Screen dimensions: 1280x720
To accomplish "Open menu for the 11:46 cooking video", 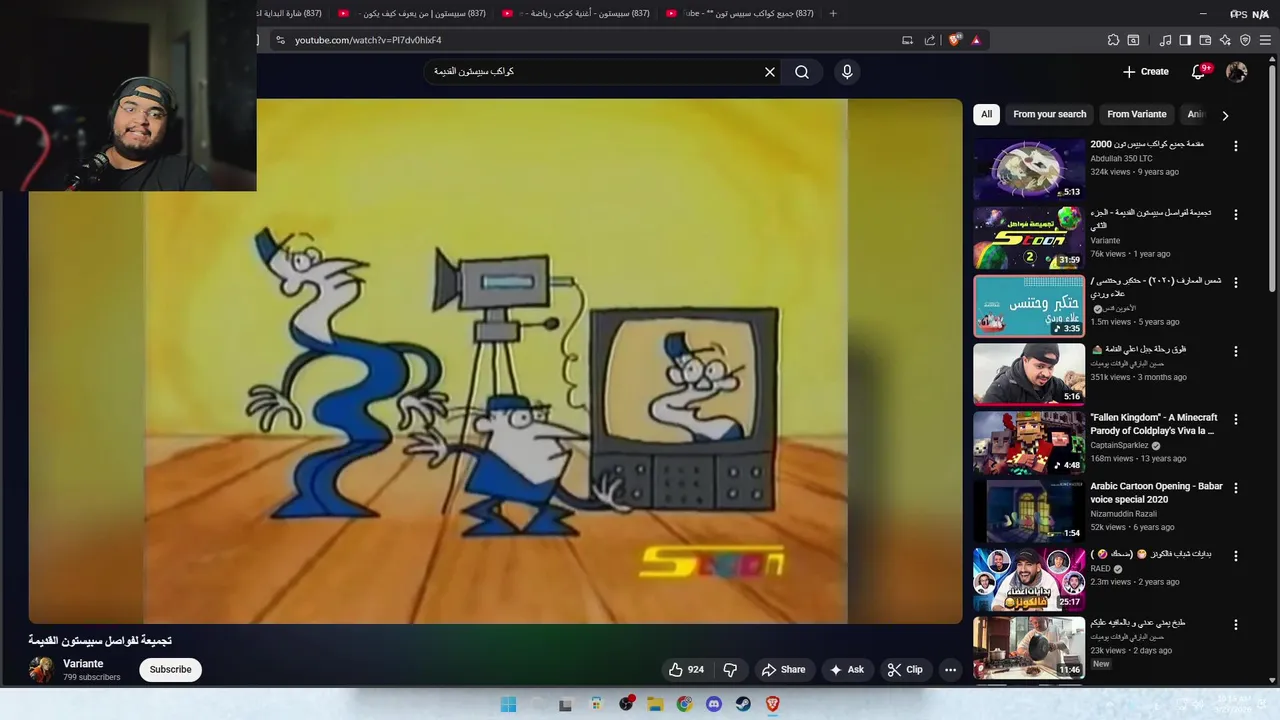I will point(1235,625).
